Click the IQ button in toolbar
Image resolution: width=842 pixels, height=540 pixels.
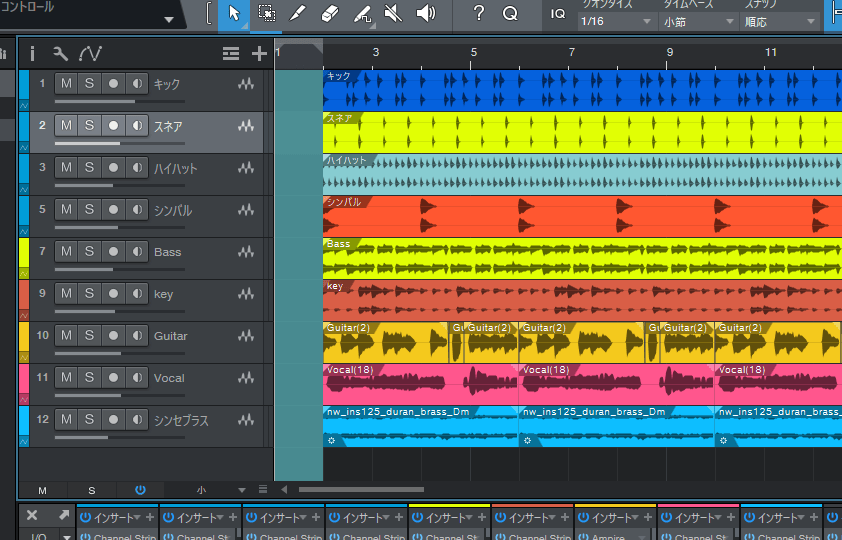point(558,14)
